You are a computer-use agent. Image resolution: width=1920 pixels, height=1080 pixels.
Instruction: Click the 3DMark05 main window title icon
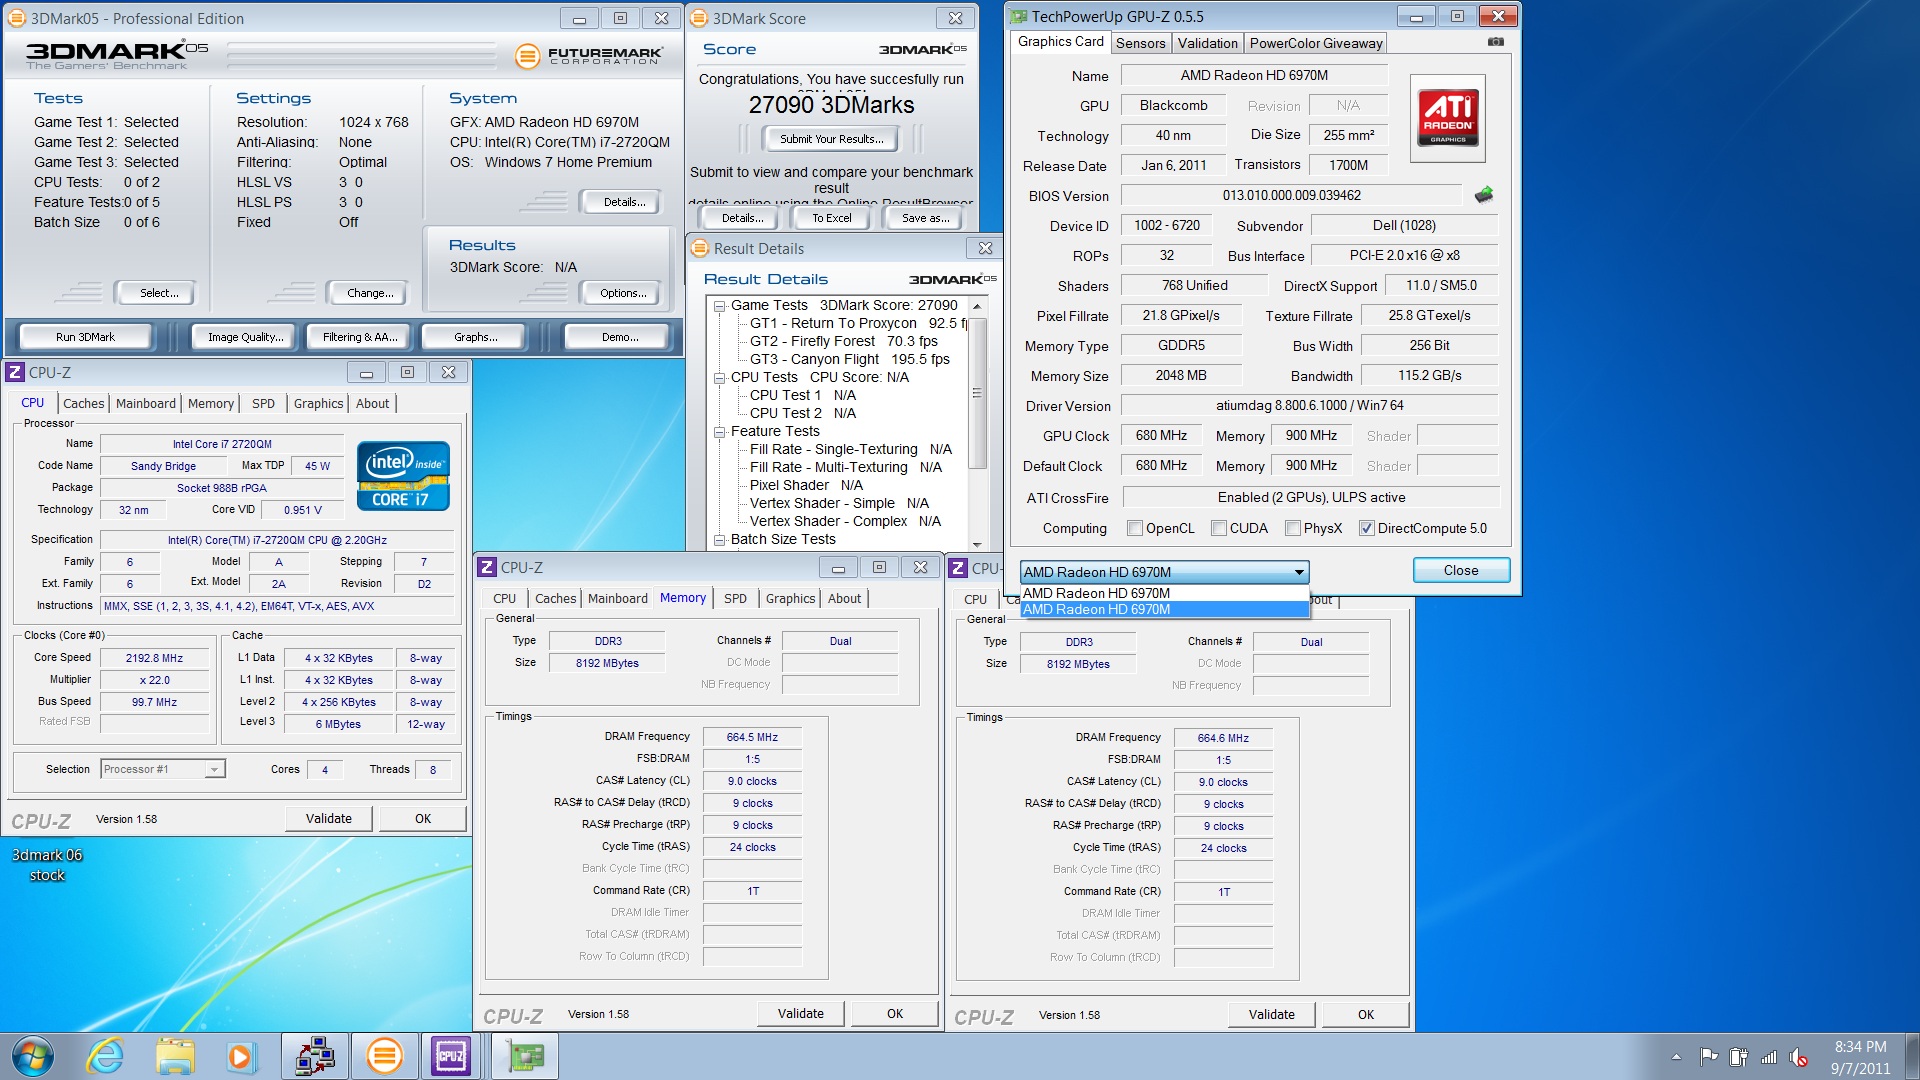[17, 18]
